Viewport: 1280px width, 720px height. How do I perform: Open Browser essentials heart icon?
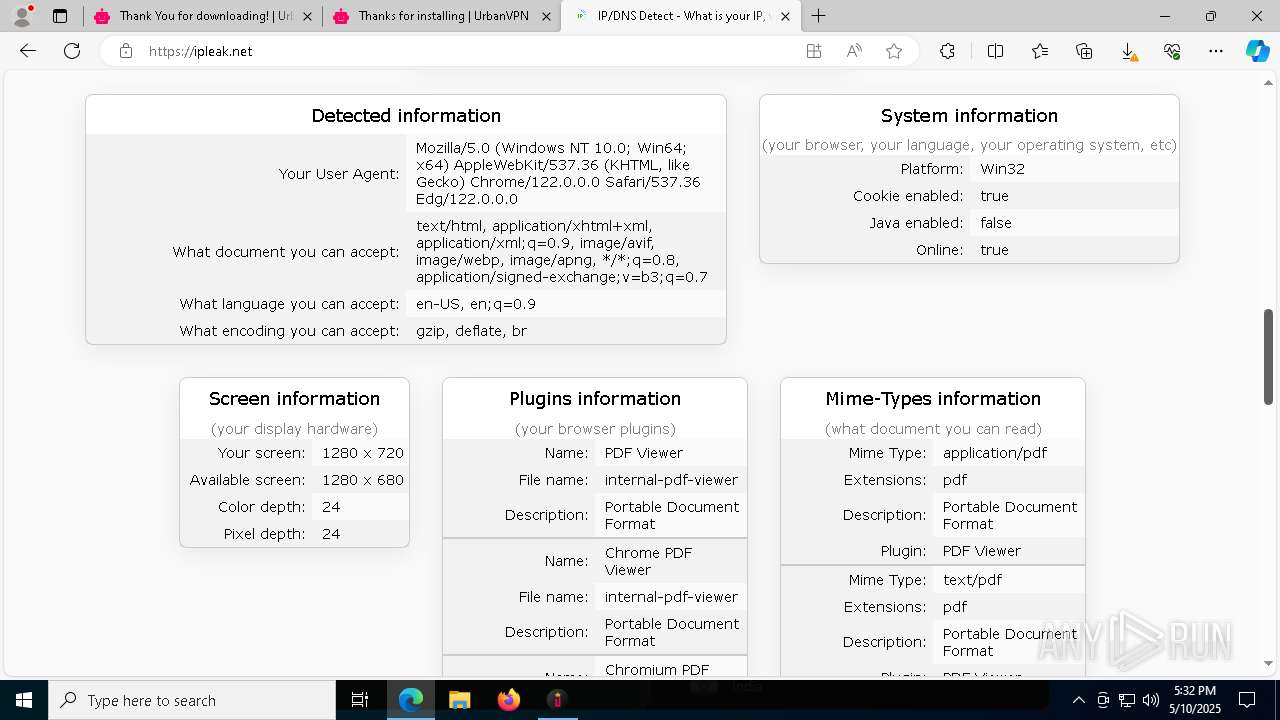1172,51
